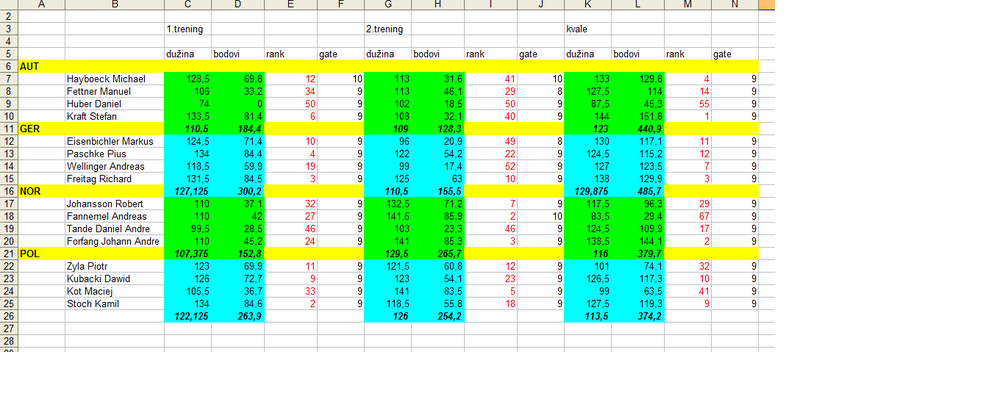
Task: Click the kvale section heading cell
Action: pyautogui.click(x=588, y=28)
